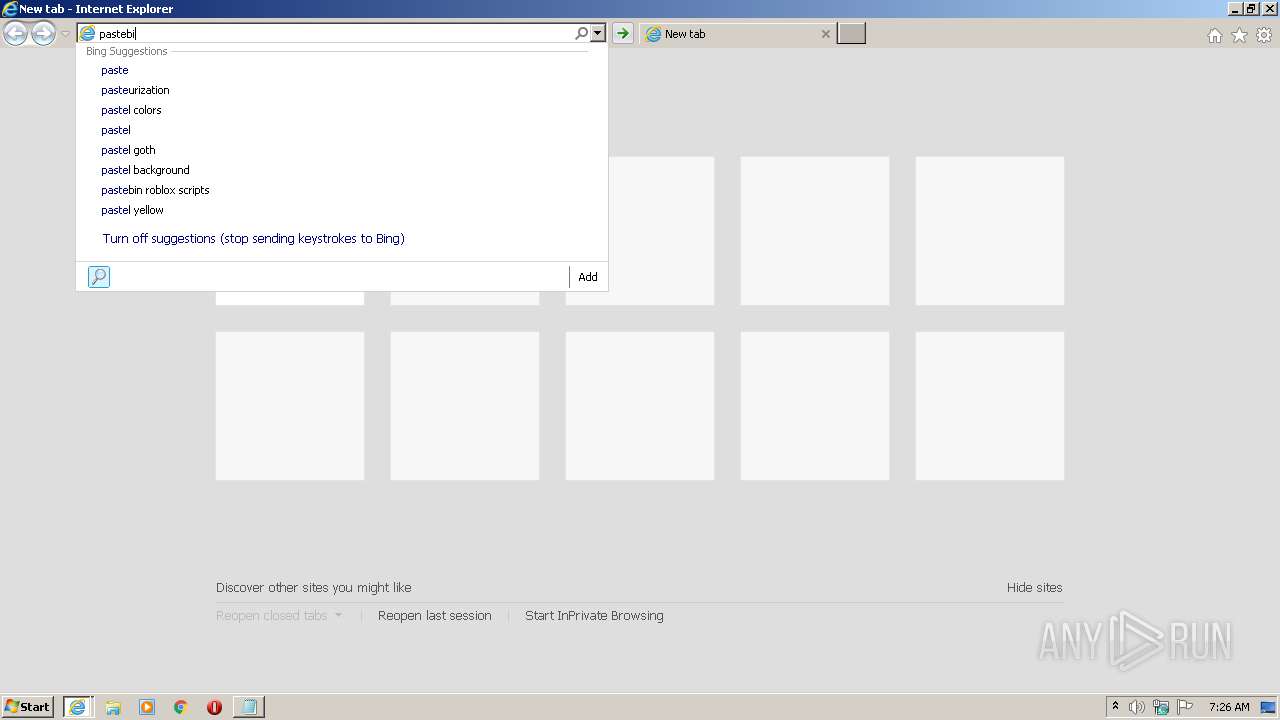Click 'Reopen last session' link
Viewport: 1280px width, 720px height.
[x=435, y=616]
